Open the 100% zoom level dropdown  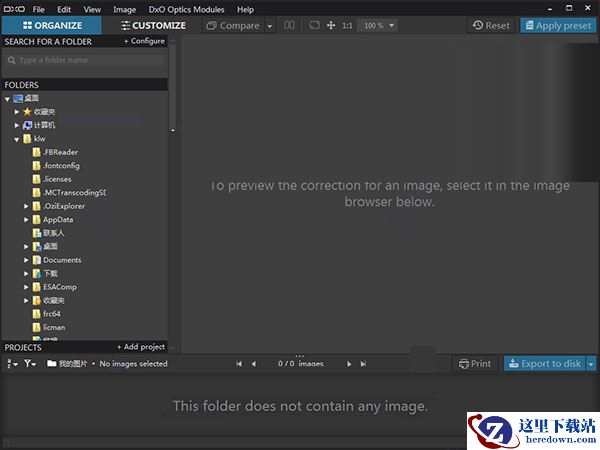[x=378, y=25]
